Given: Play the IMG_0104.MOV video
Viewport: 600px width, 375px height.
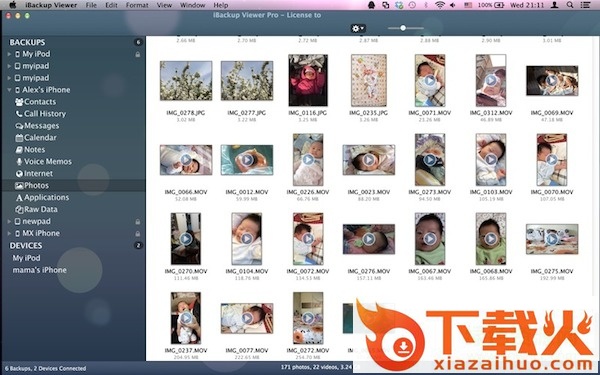Looking at the screenshot, I should coord(247,239).
